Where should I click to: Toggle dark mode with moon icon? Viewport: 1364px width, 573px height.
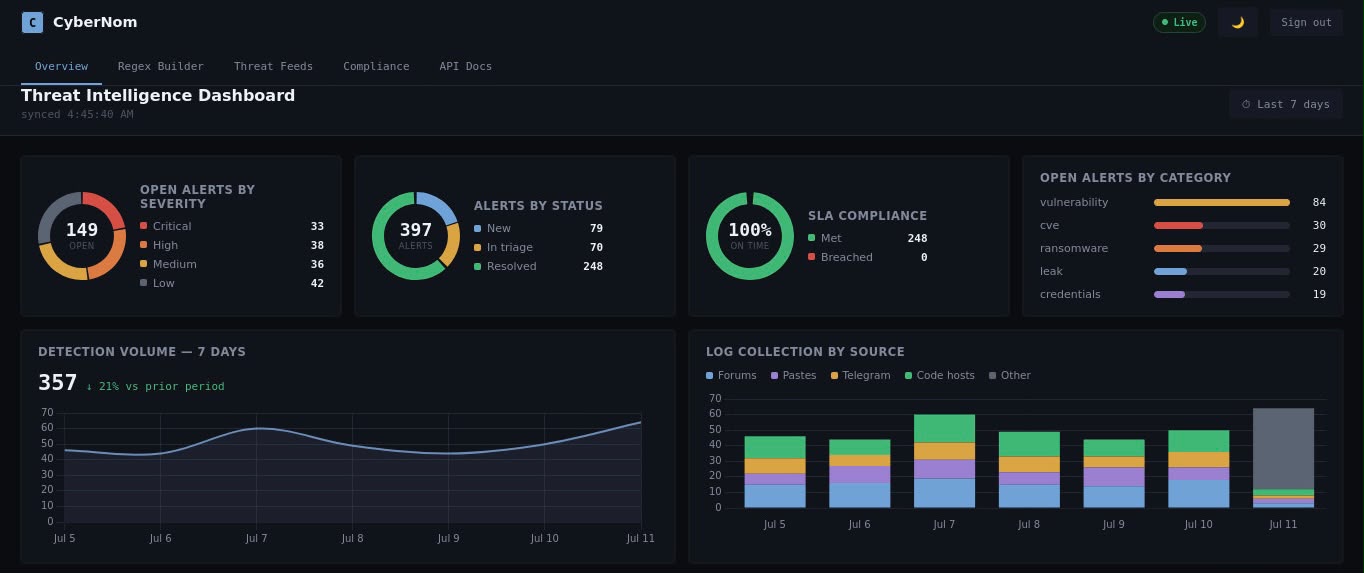[1237, 22]
